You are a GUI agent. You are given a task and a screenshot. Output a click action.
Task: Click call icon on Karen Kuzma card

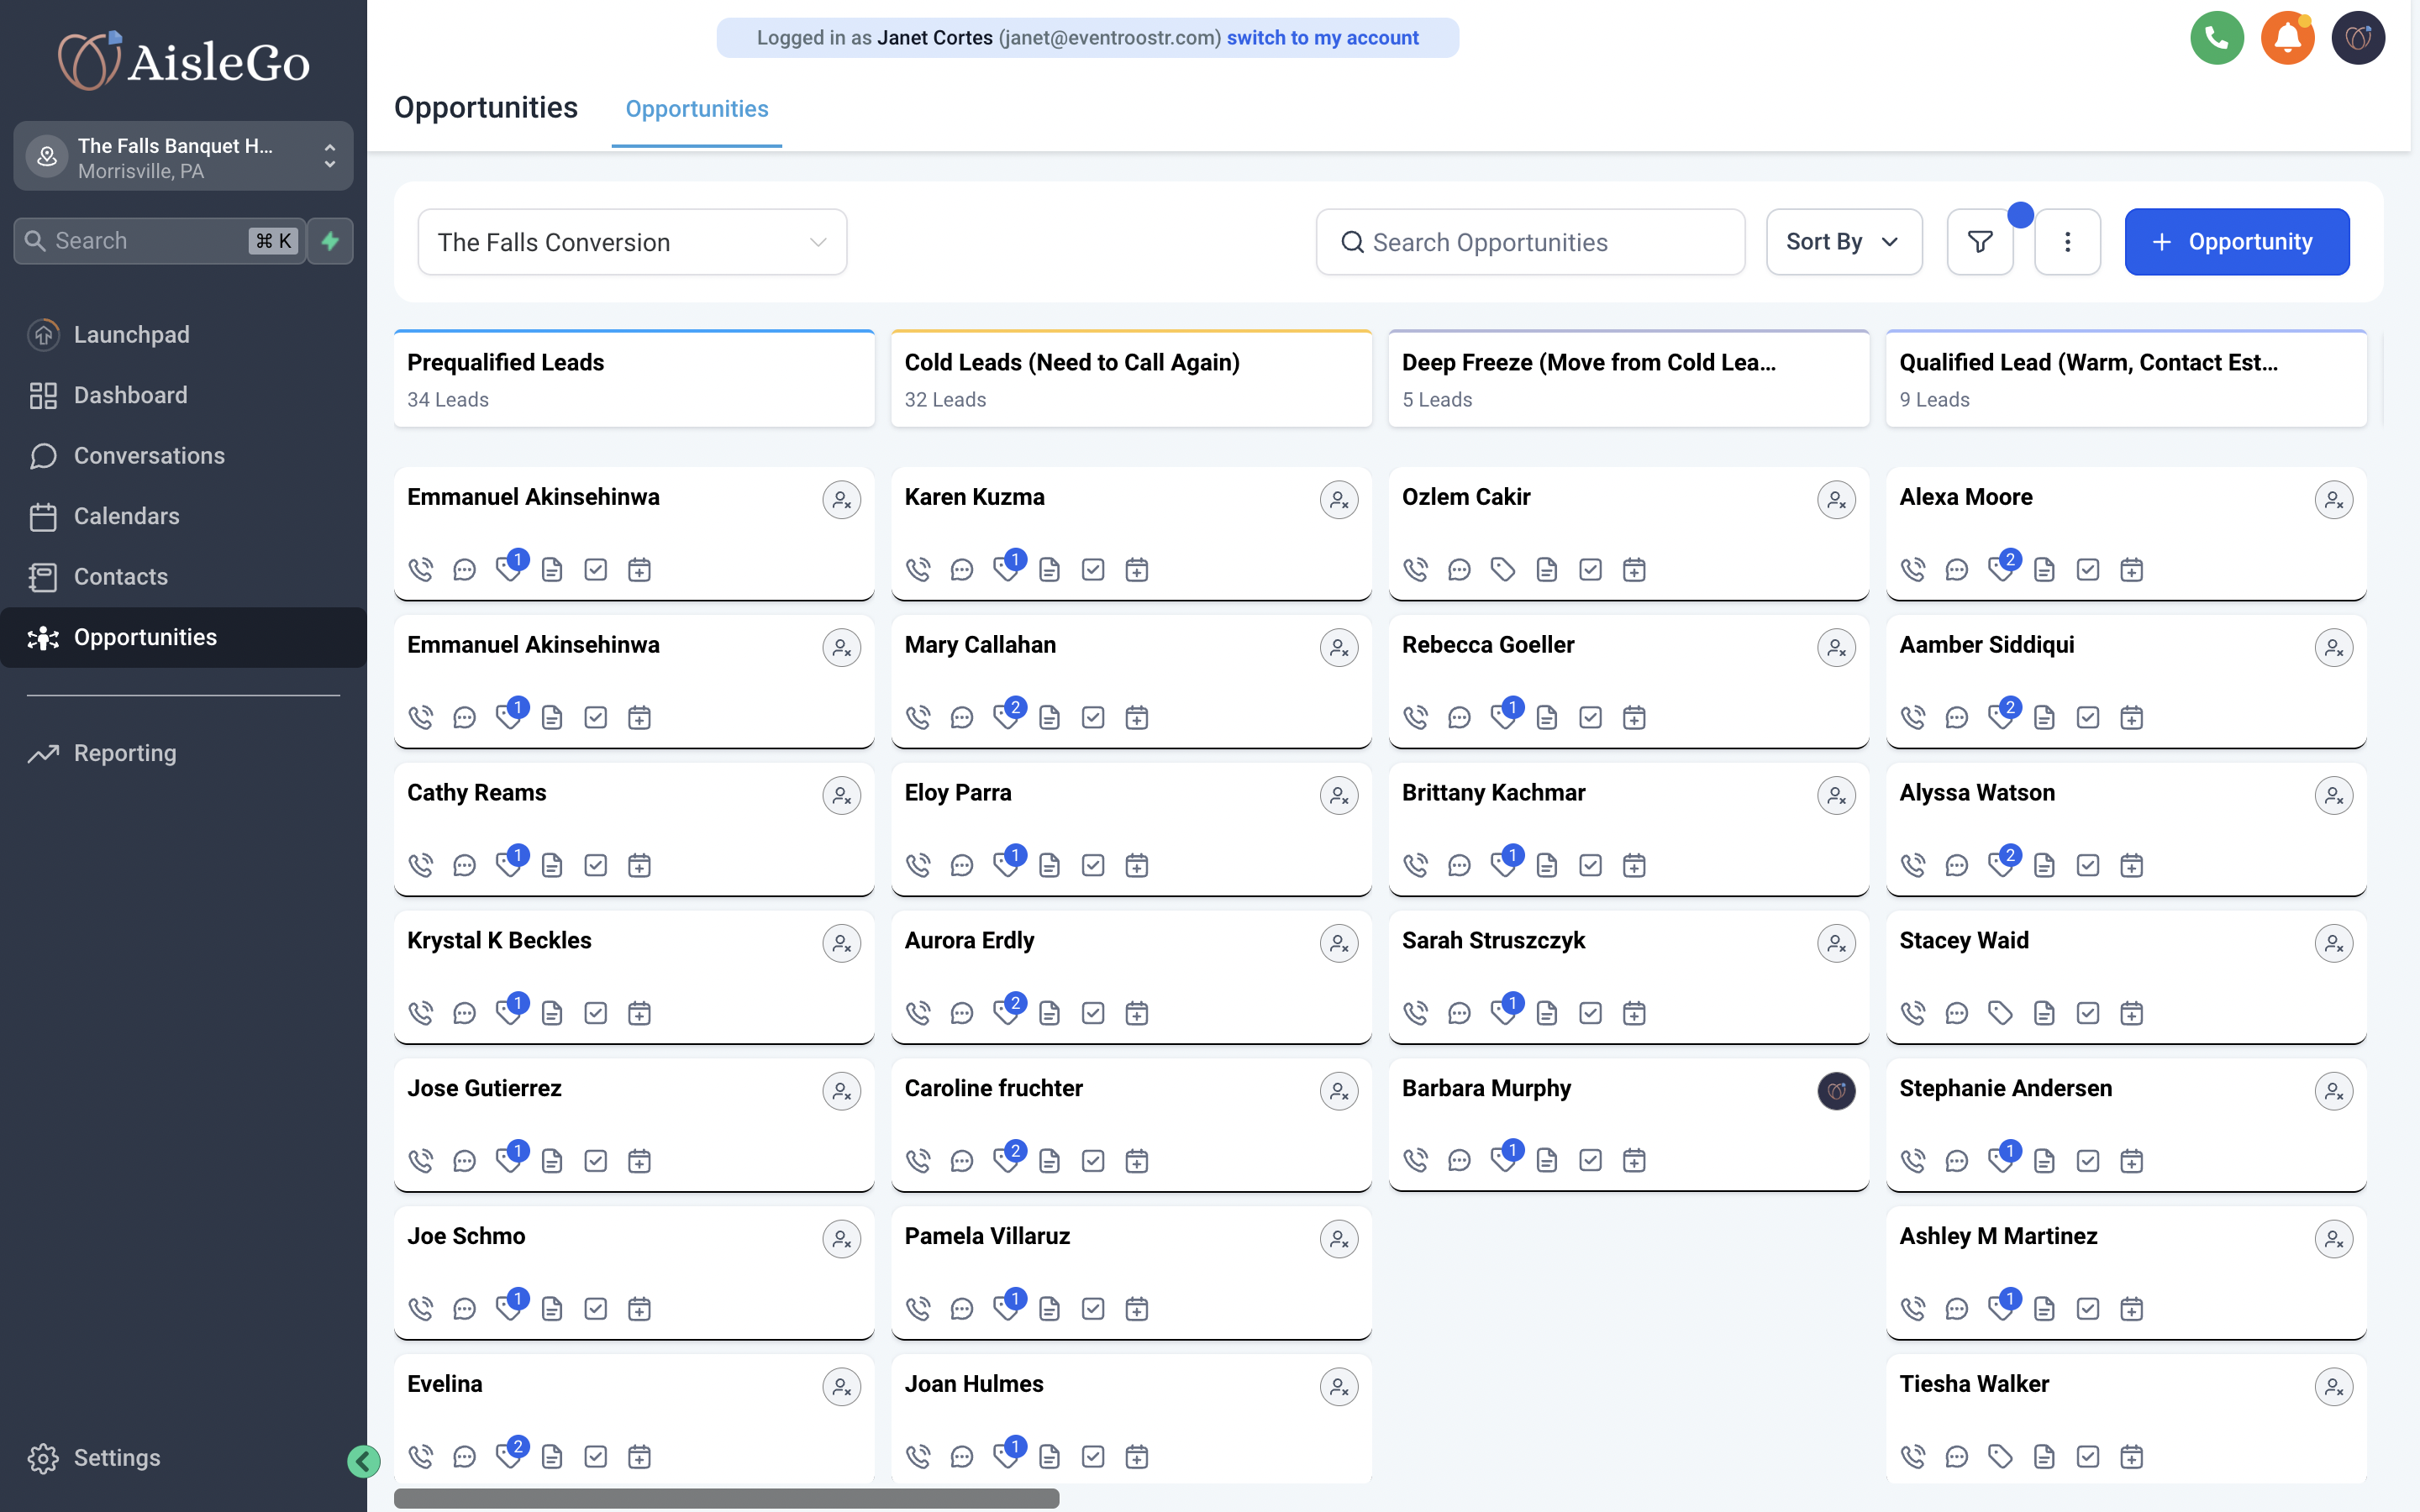coord(918,570)
